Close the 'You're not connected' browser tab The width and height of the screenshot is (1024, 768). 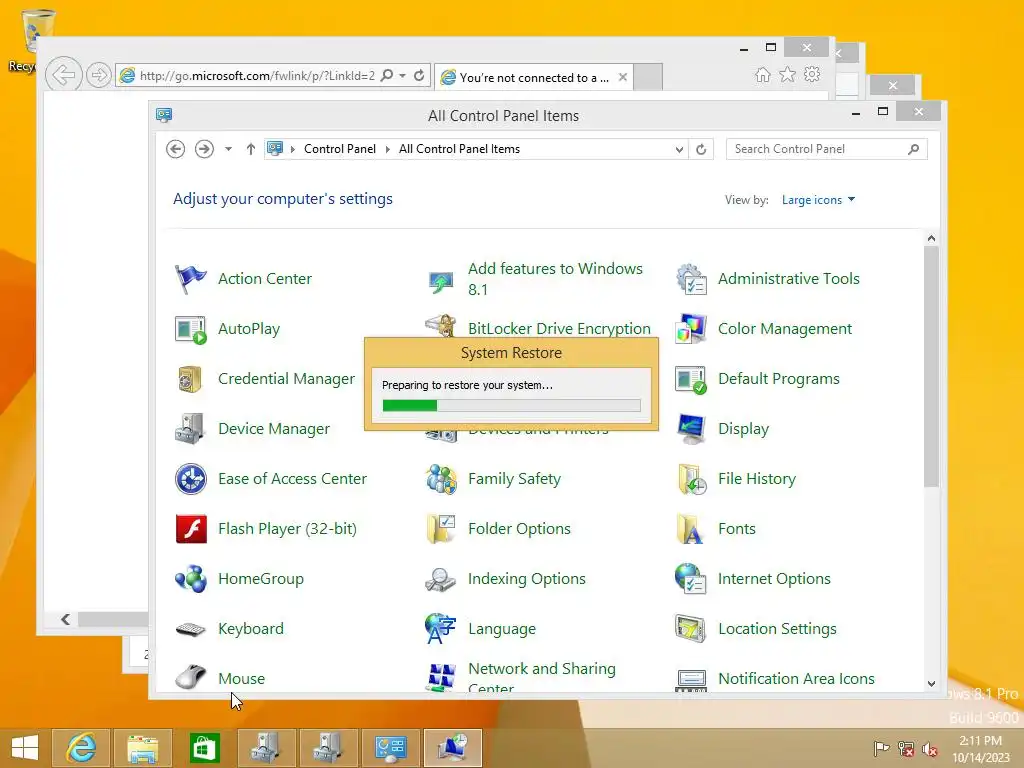click(623, 77)
